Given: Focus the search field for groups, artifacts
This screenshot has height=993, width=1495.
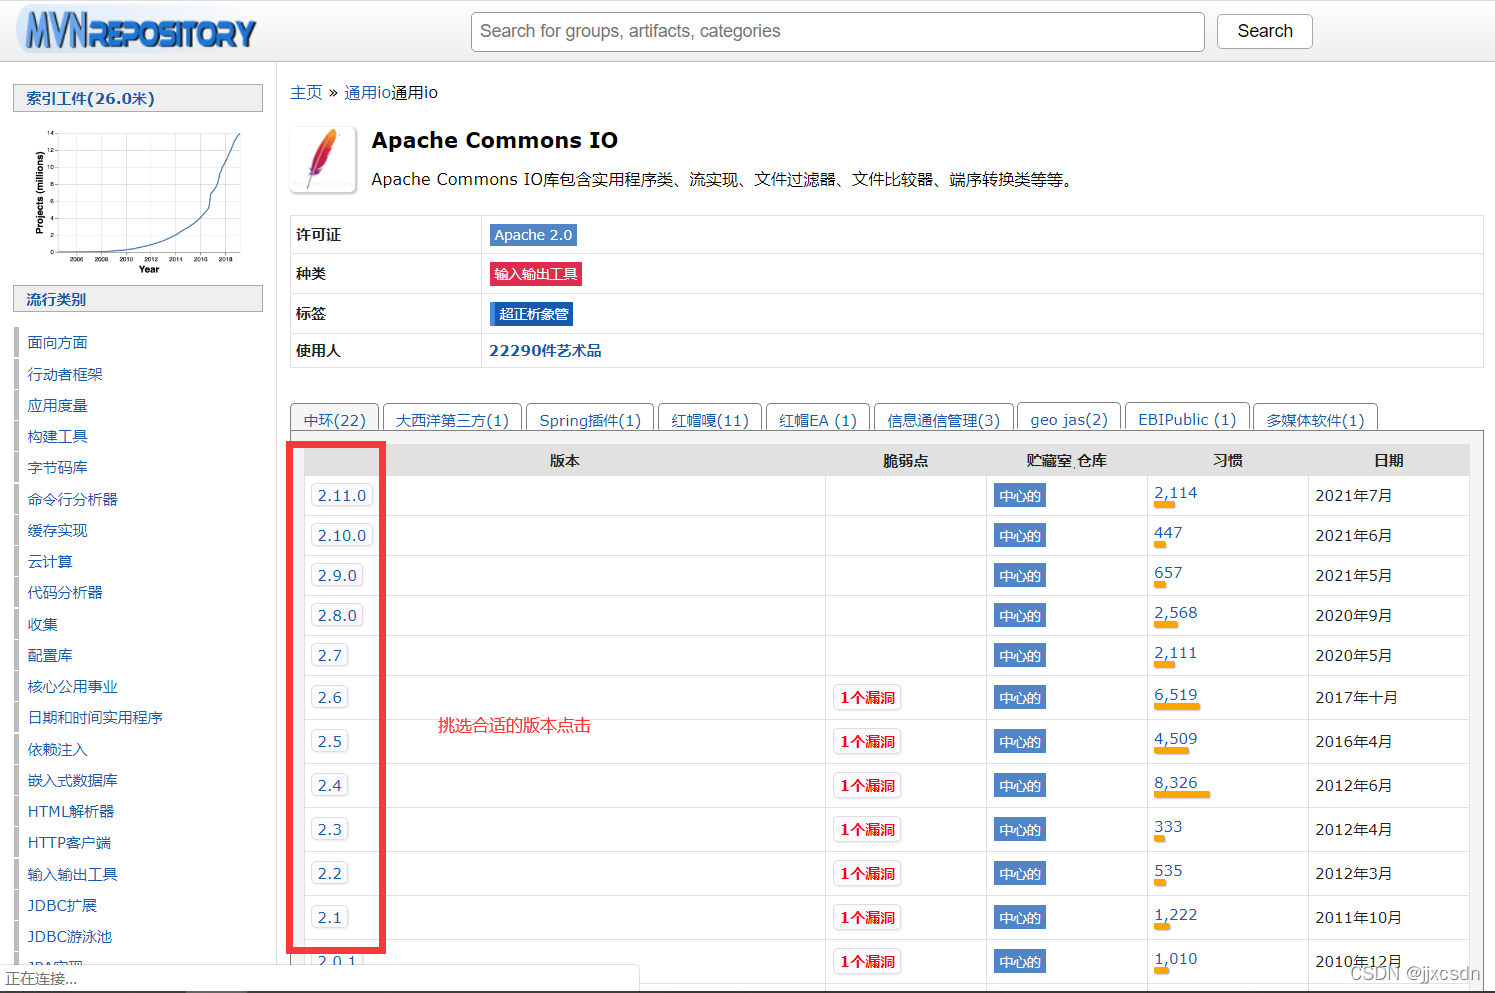Looking at the screenshot, I should tap(837, 32).
